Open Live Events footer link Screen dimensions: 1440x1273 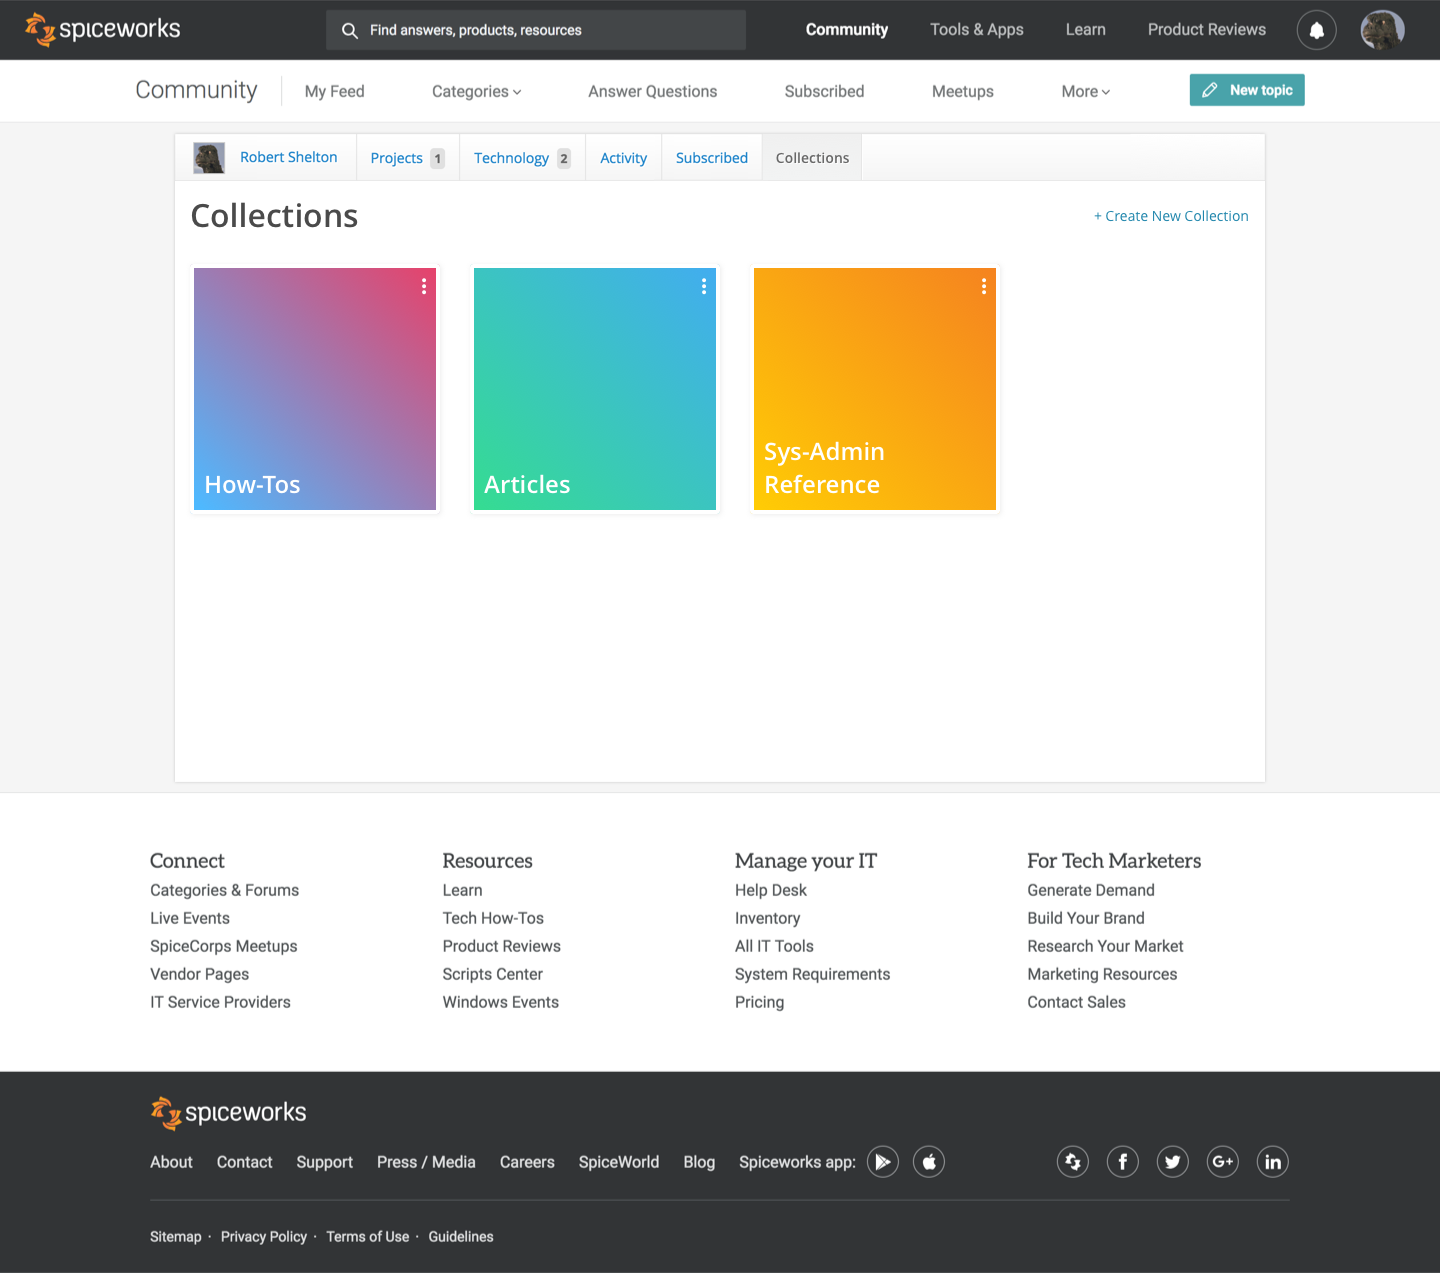coord(190,918)
